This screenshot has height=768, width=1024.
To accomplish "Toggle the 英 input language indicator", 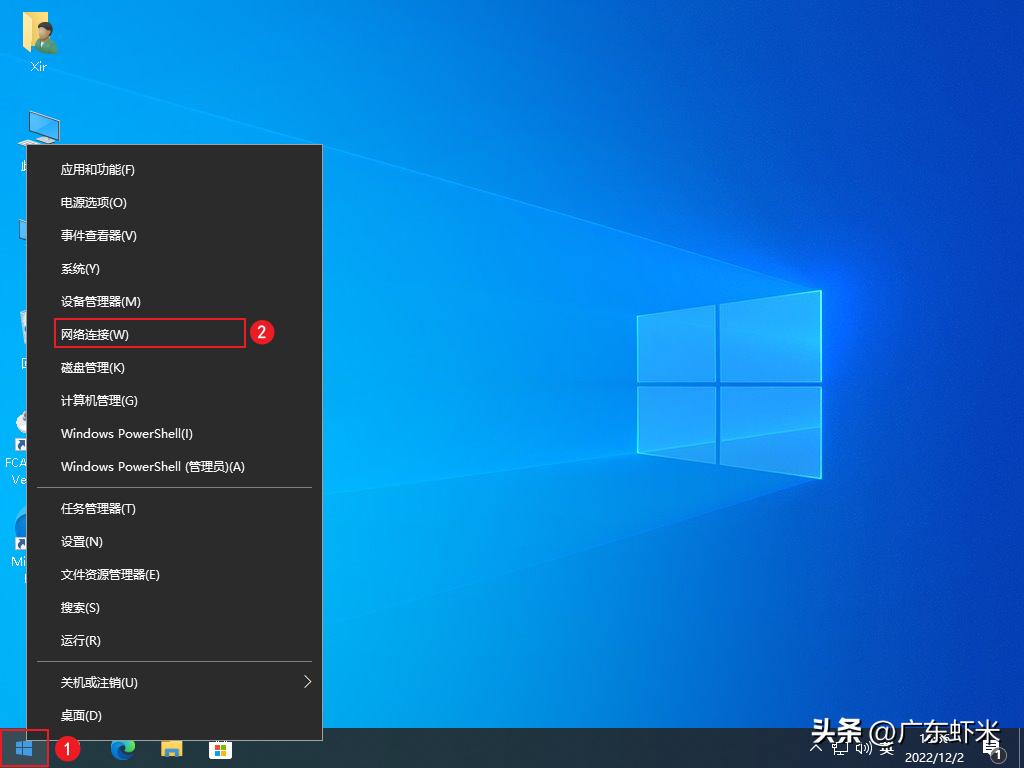I will click(889, 749).
